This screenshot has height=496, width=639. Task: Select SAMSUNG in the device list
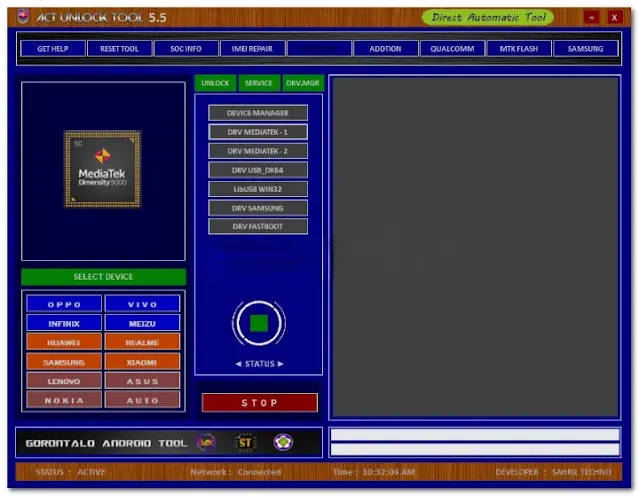(x=64, y=362)
